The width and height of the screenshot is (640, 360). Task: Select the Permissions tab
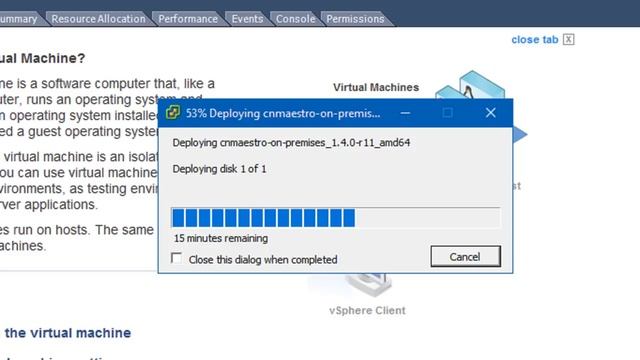[355, 19]
